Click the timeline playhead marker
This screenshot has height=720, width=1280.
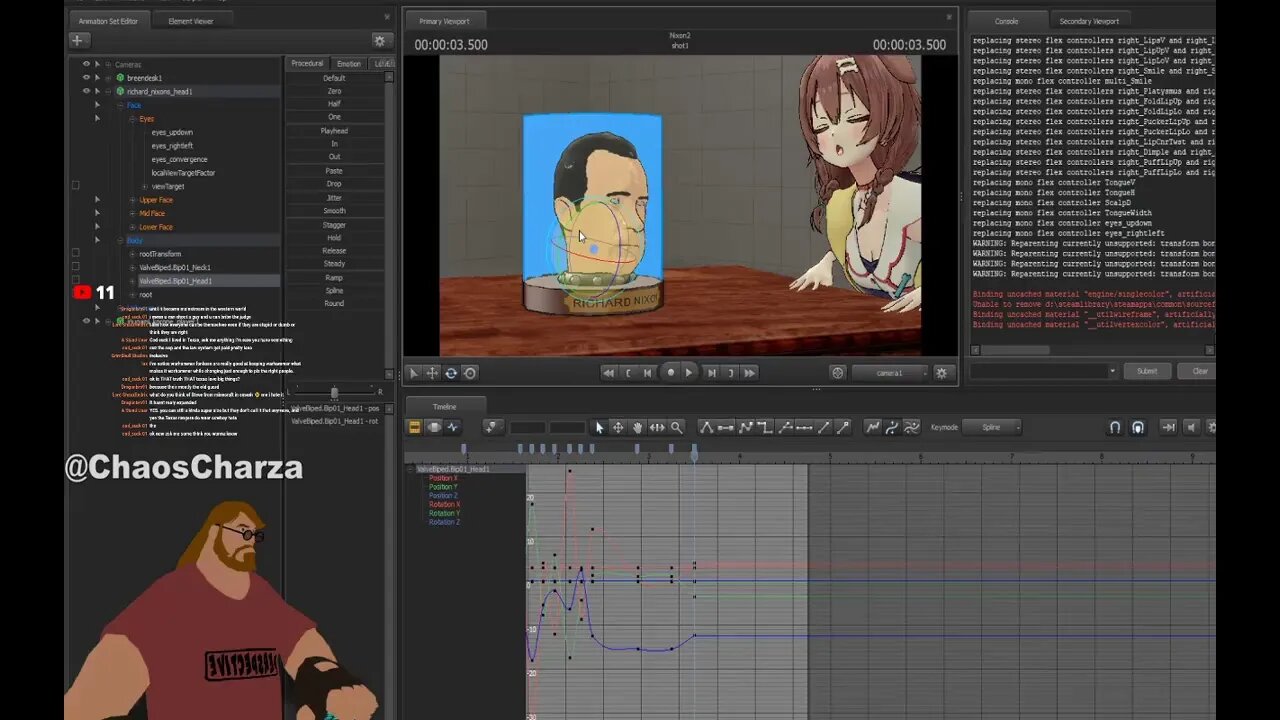[694, 453]
